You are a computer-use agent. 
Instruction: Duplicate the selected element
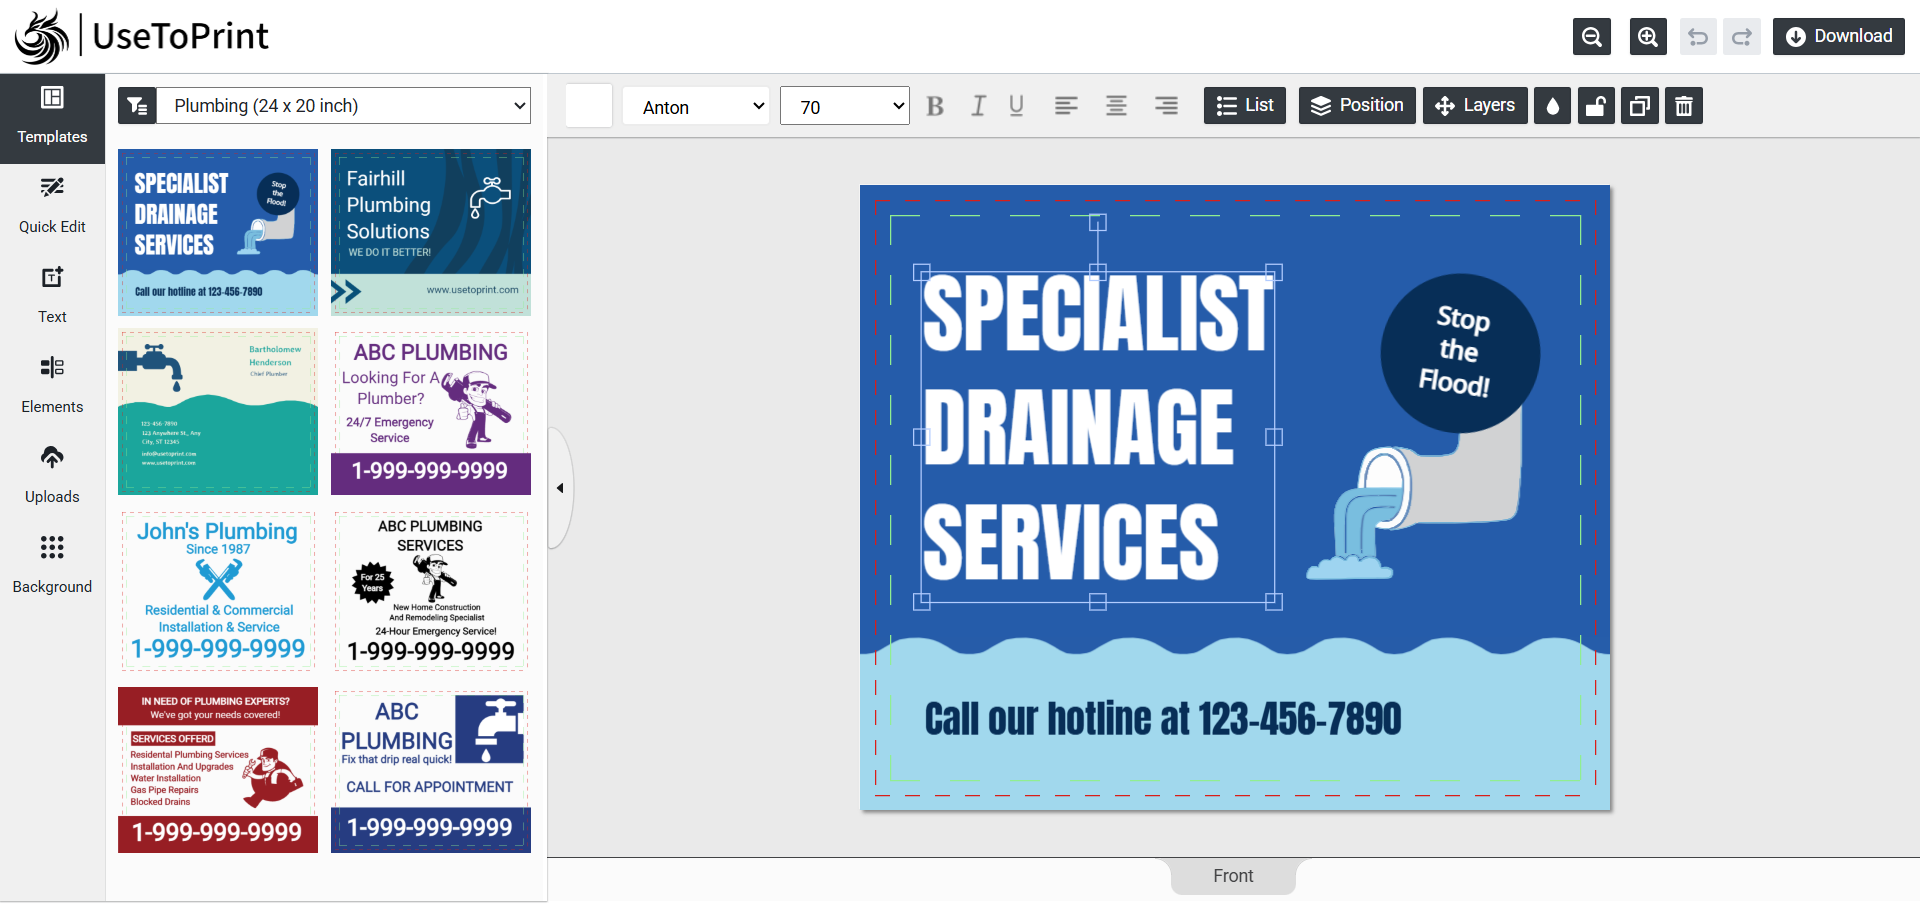click(1640, 106)
